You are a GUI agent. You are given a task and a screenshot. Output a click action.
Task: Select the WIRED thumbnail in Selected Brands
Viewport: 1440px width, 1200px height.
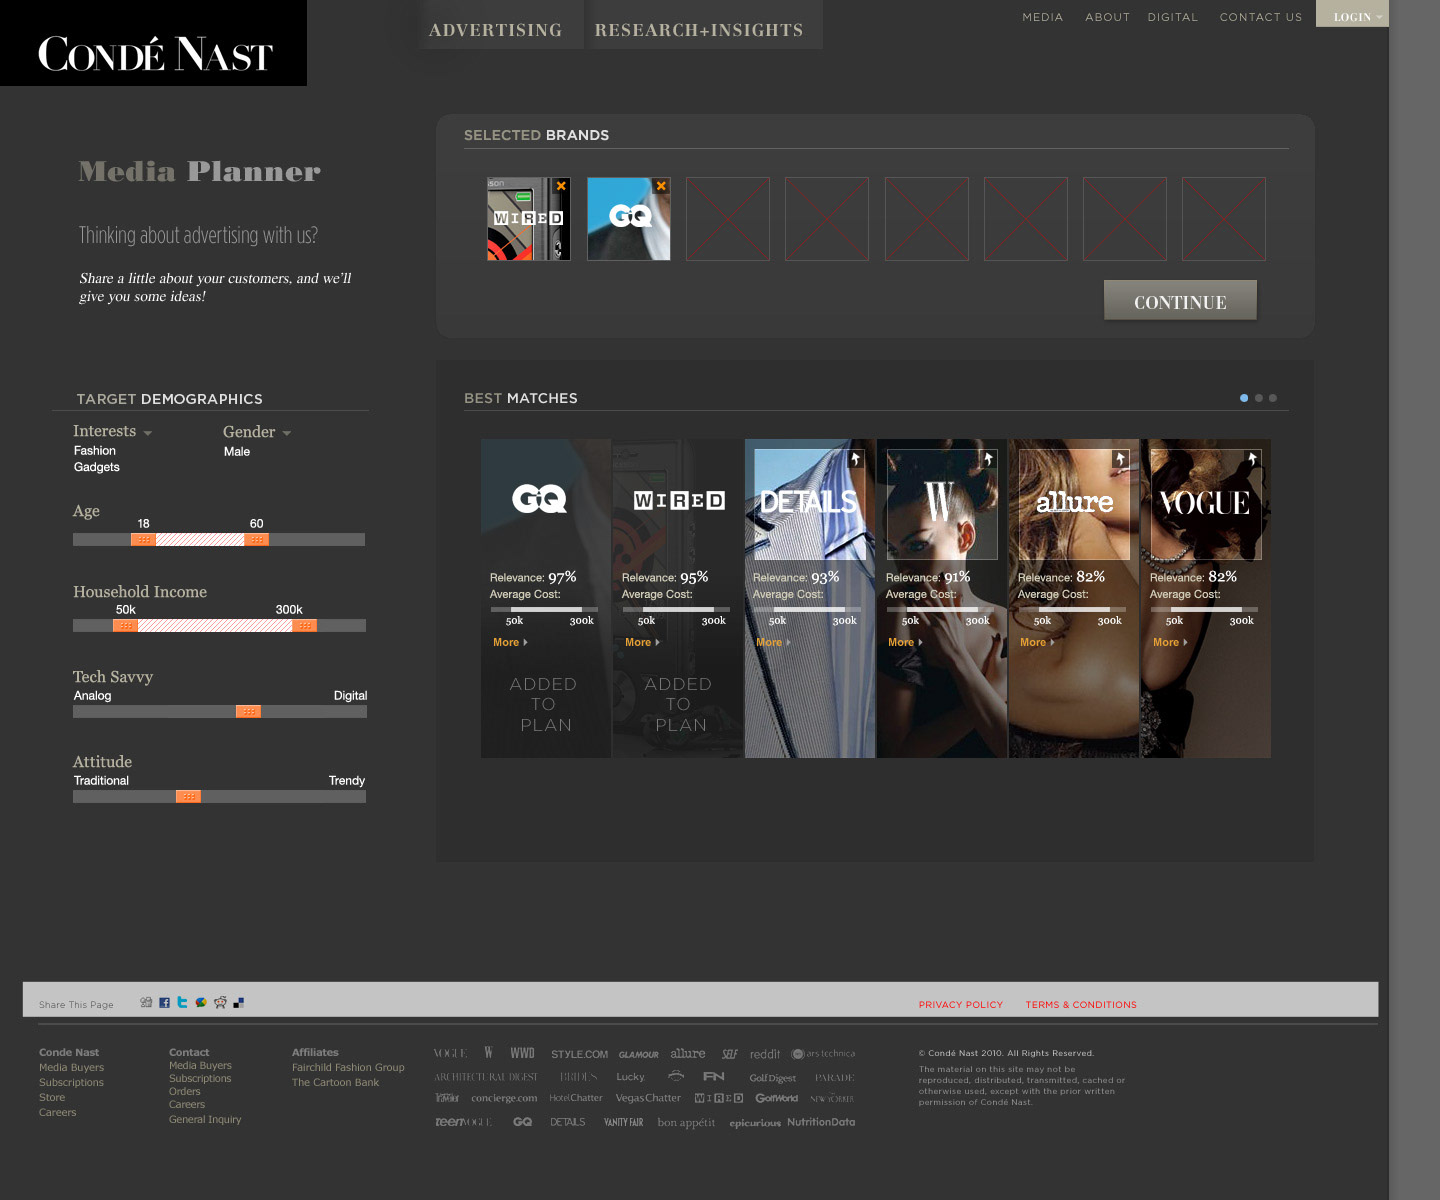pyautogui.click(x=528, y=219)
